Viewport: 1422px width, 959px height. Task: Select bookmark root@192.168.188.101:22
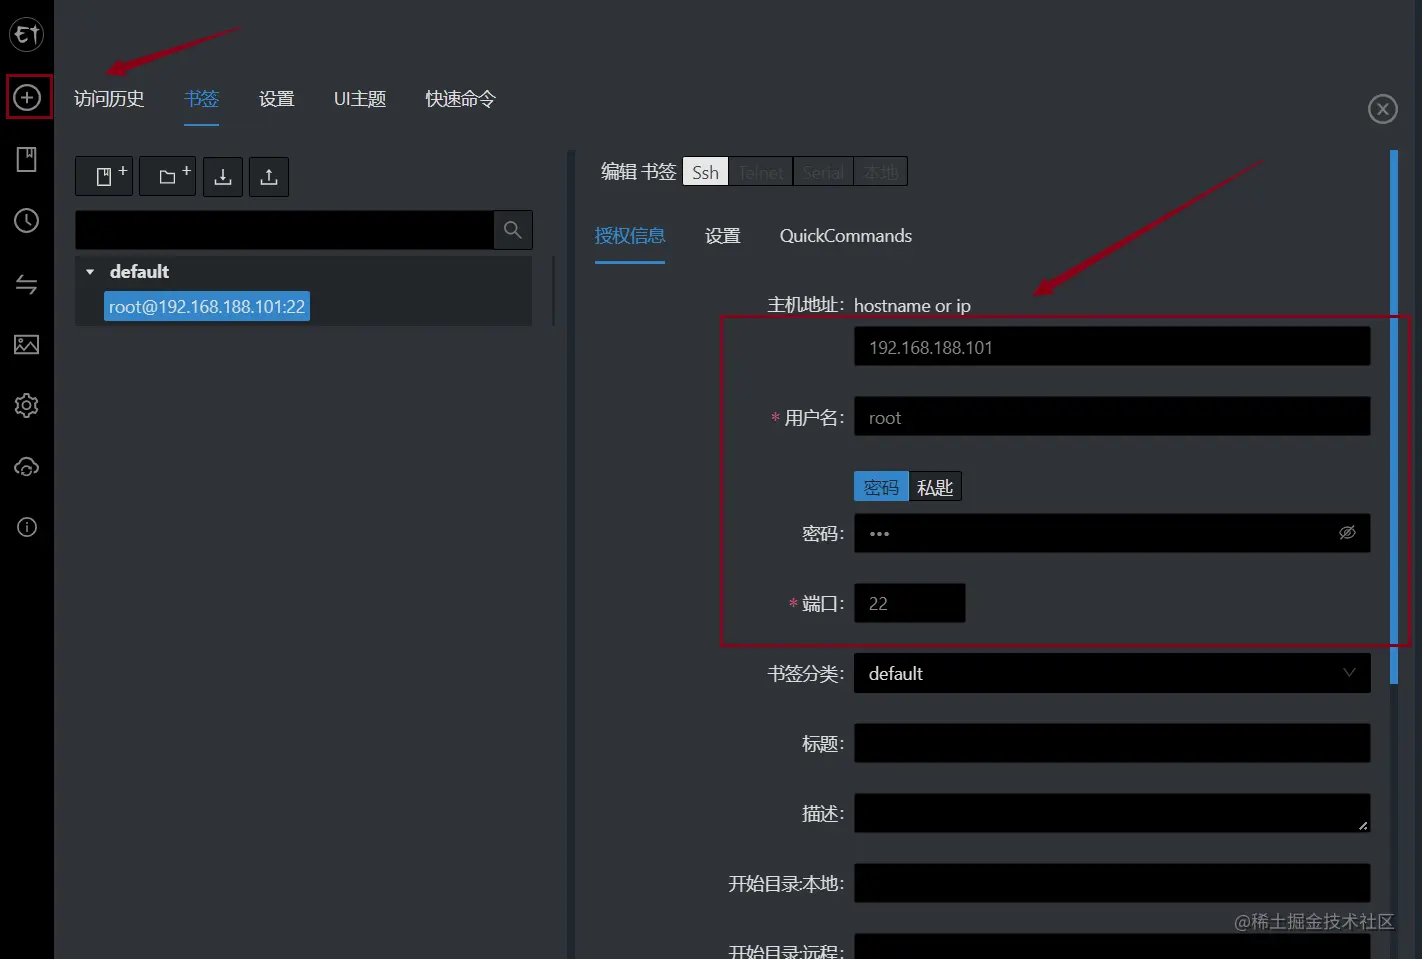pyautogui.click(x=207, y=306)
